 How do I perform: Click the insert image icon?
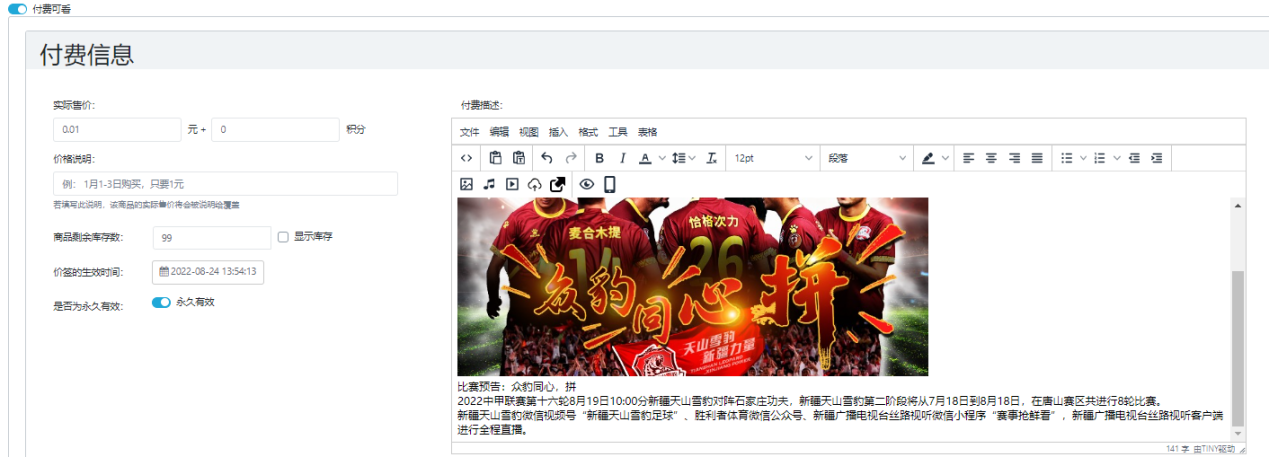[466, 184]
